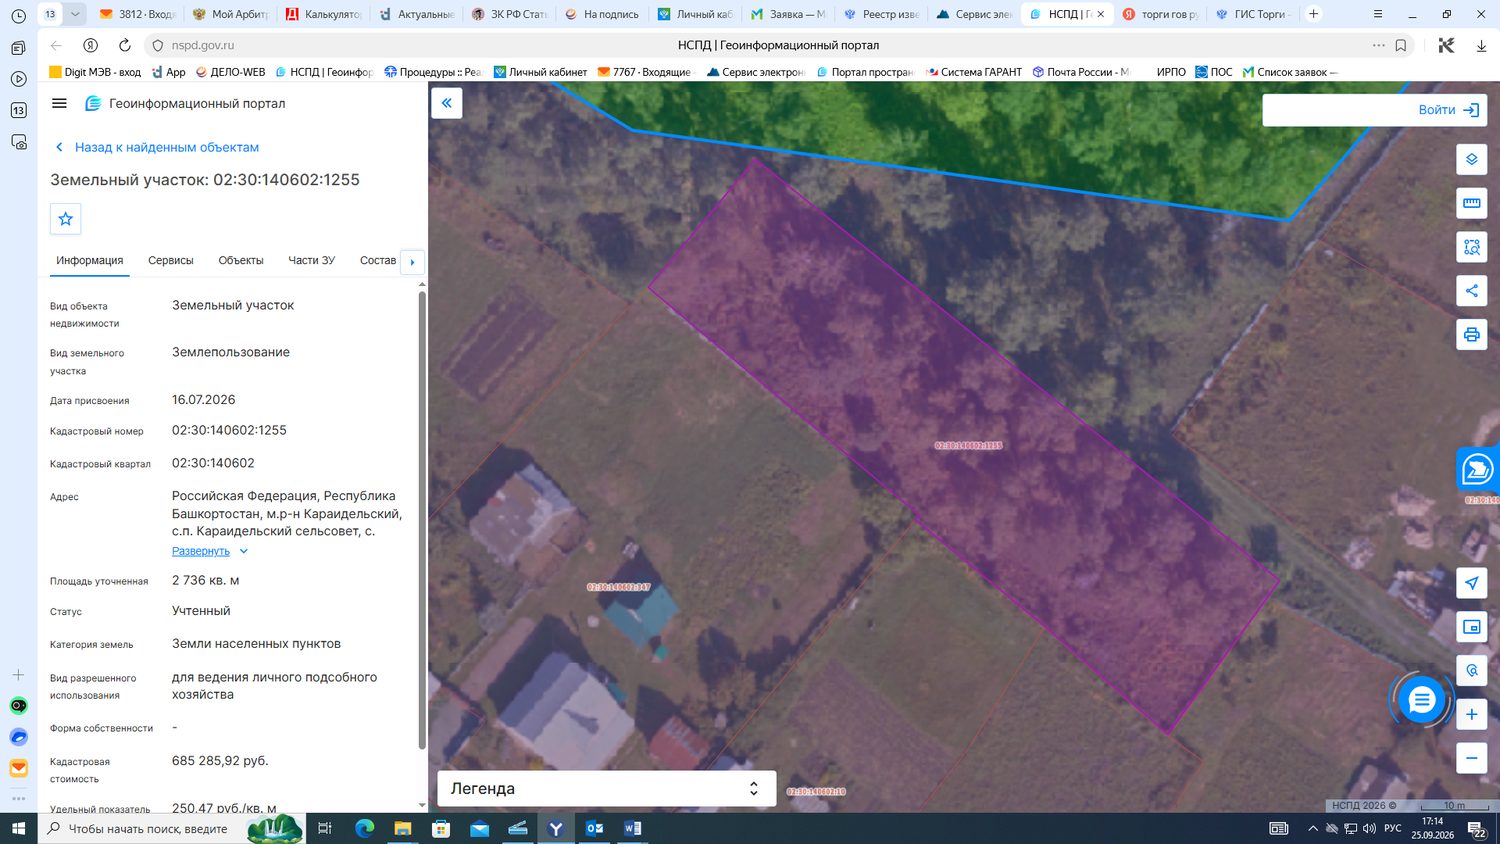This screenshot has width=1500, height=844.
Task: Open the Личный кабинет bookmark
Action: coord(540,72)
